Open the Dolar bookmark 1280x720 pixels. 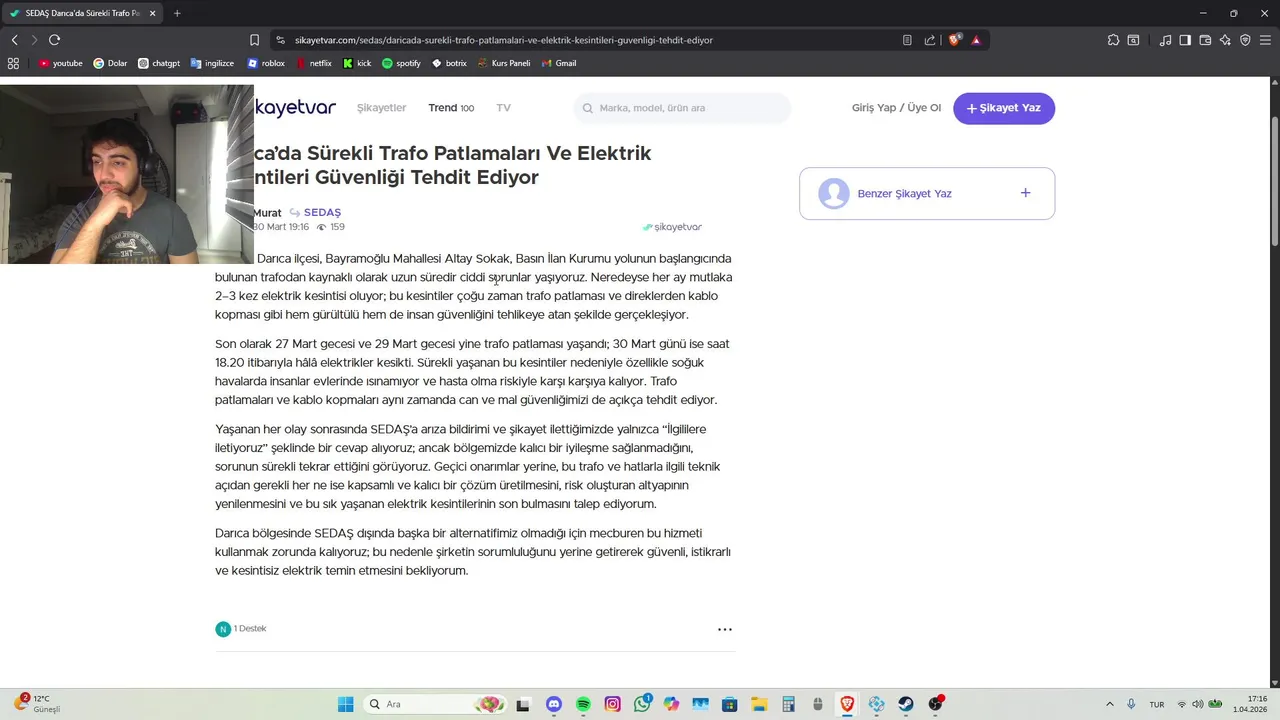pyautogui.click(x=110, y=63)
